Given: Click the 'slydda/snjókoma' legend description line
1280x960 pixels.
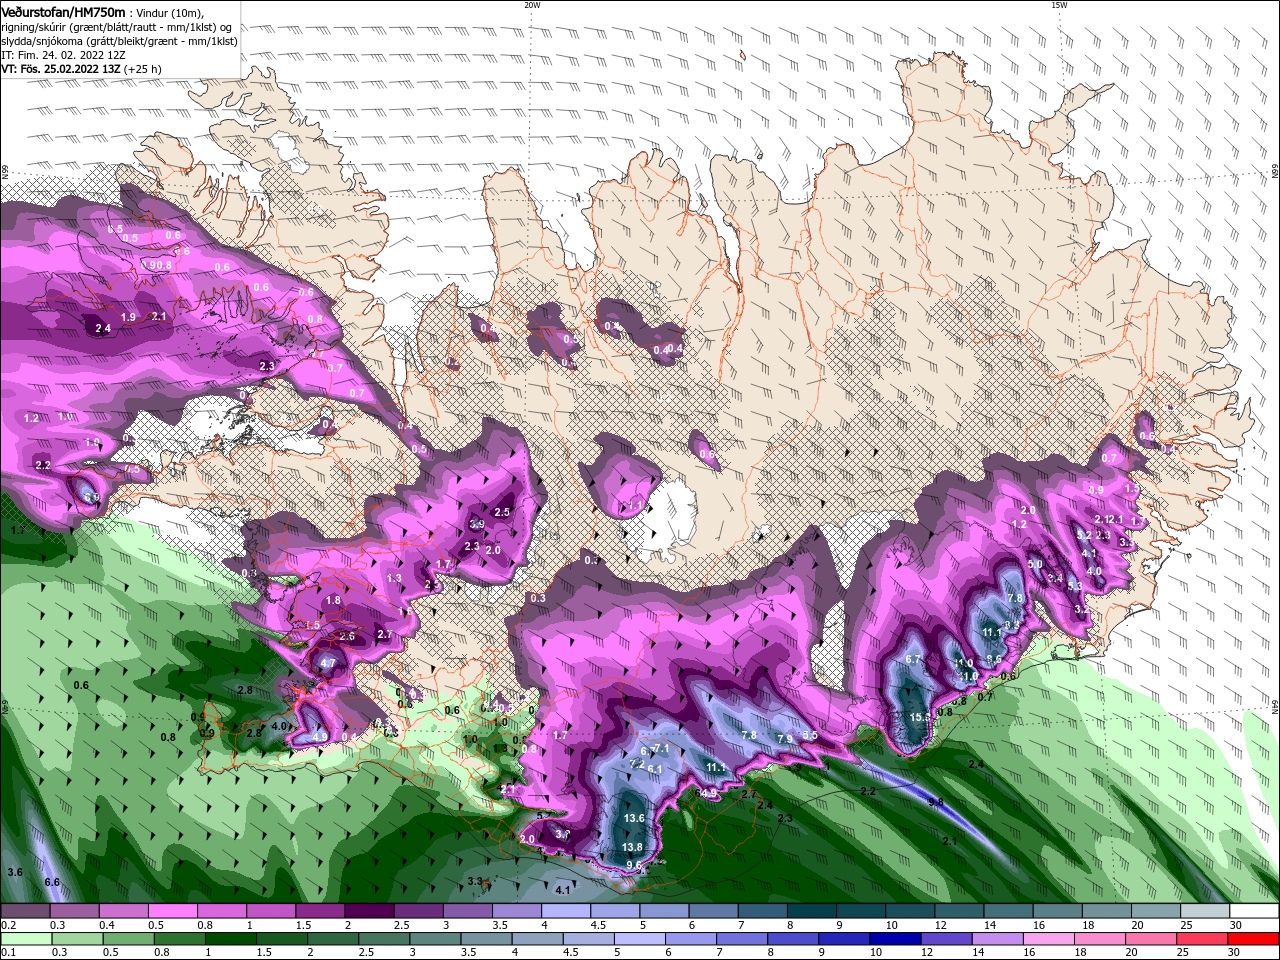Looking at the screenshot, I should [x=119, y=41].
